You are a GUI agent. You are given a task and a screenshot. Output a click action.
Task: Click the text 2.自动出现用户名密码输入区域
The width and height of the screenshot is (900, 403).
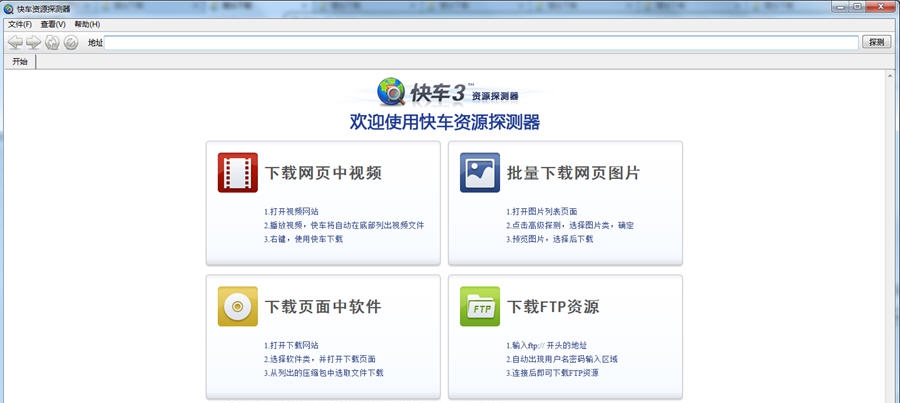click(x=561, y=359)
